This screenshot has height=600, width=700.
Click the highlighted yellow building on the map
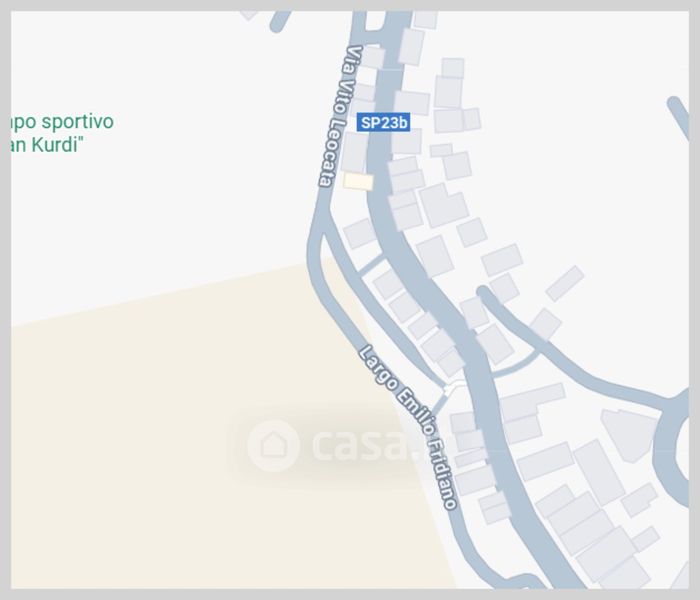[358, 182]
